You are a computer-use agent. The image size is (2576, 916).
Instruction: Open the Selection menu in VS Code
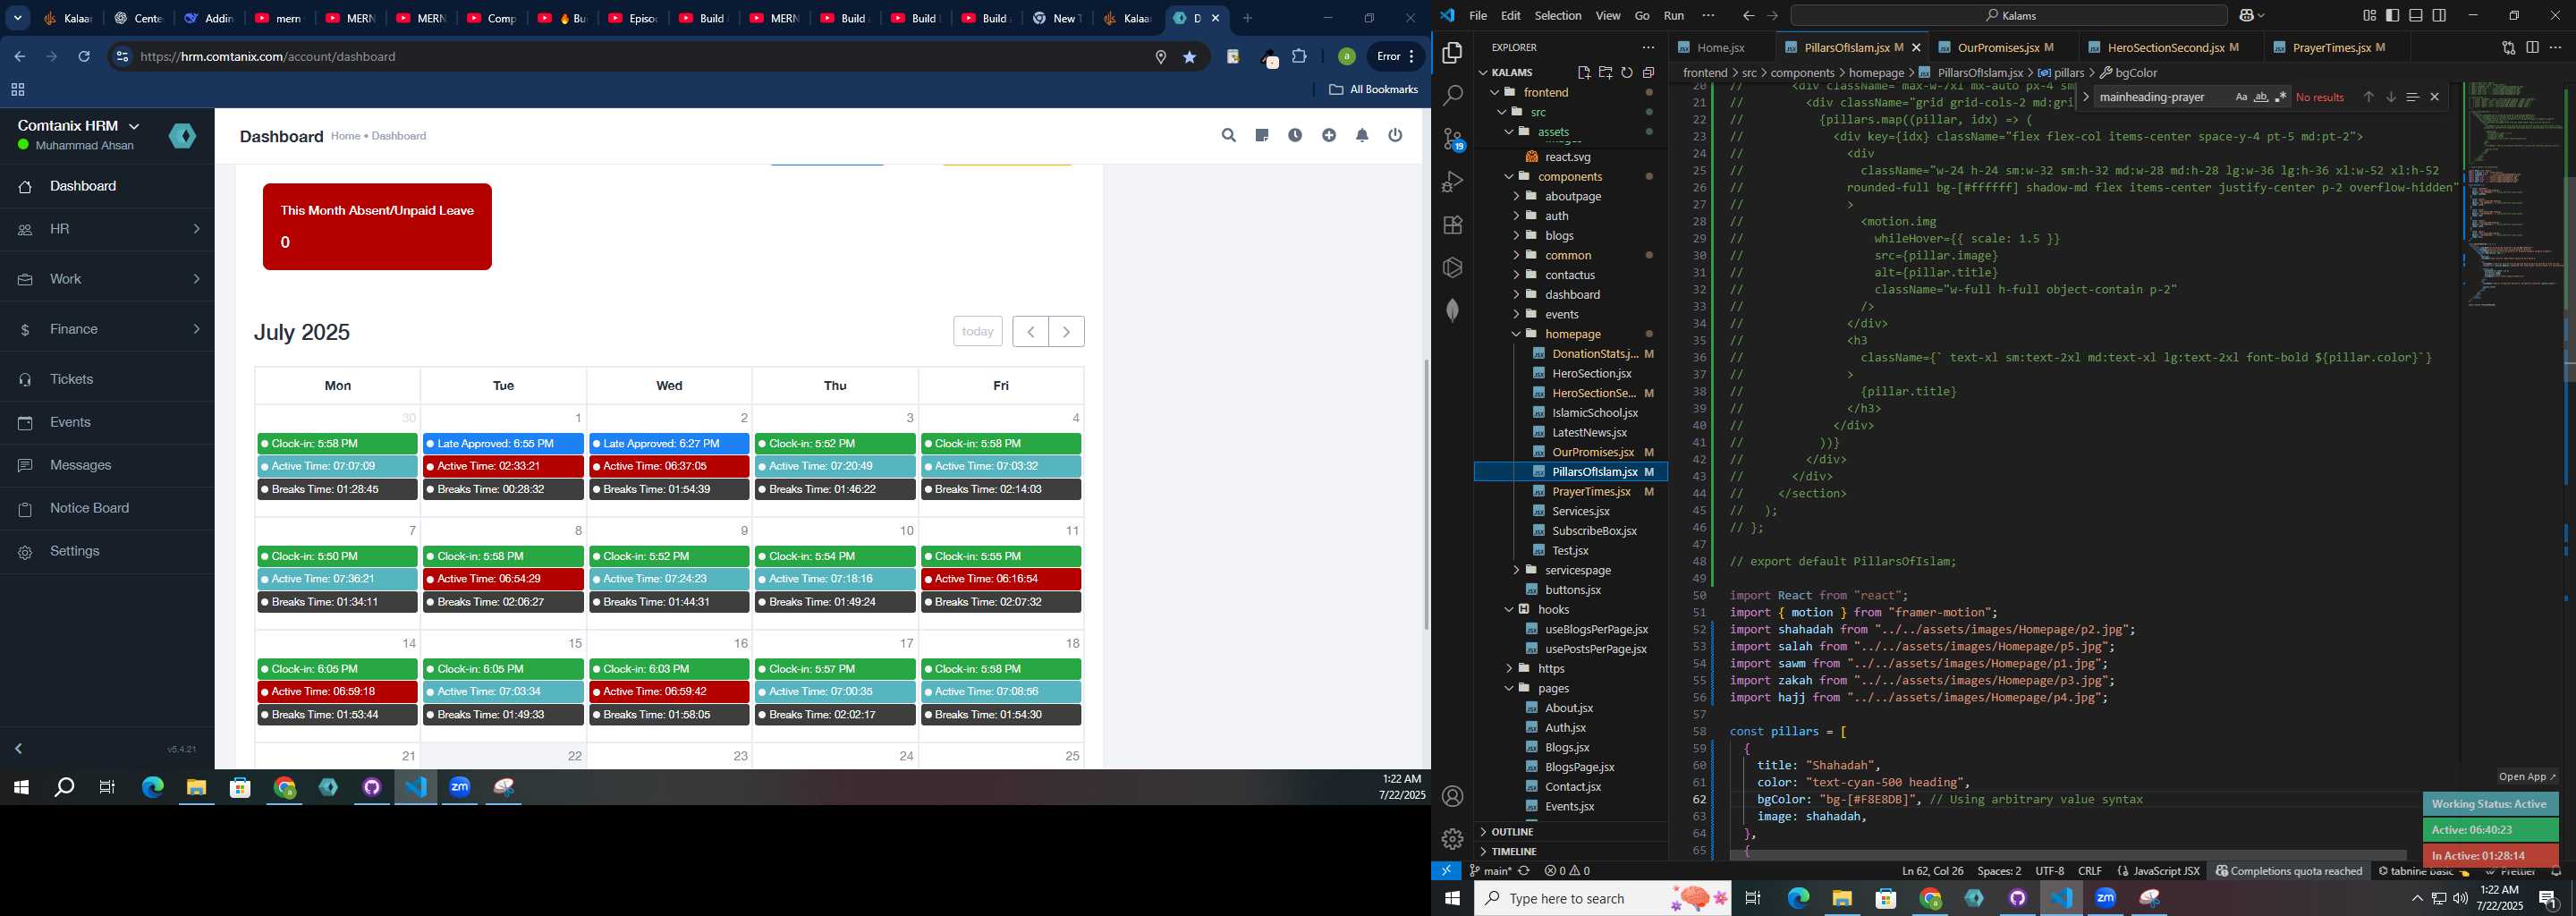(1558, 15)
